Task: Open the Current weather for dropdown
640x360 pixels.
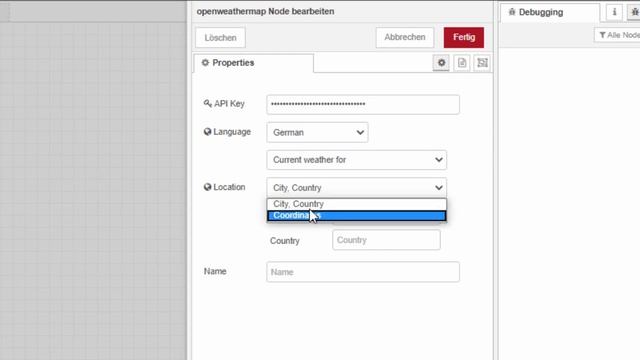Action: [x=356, y=160]
